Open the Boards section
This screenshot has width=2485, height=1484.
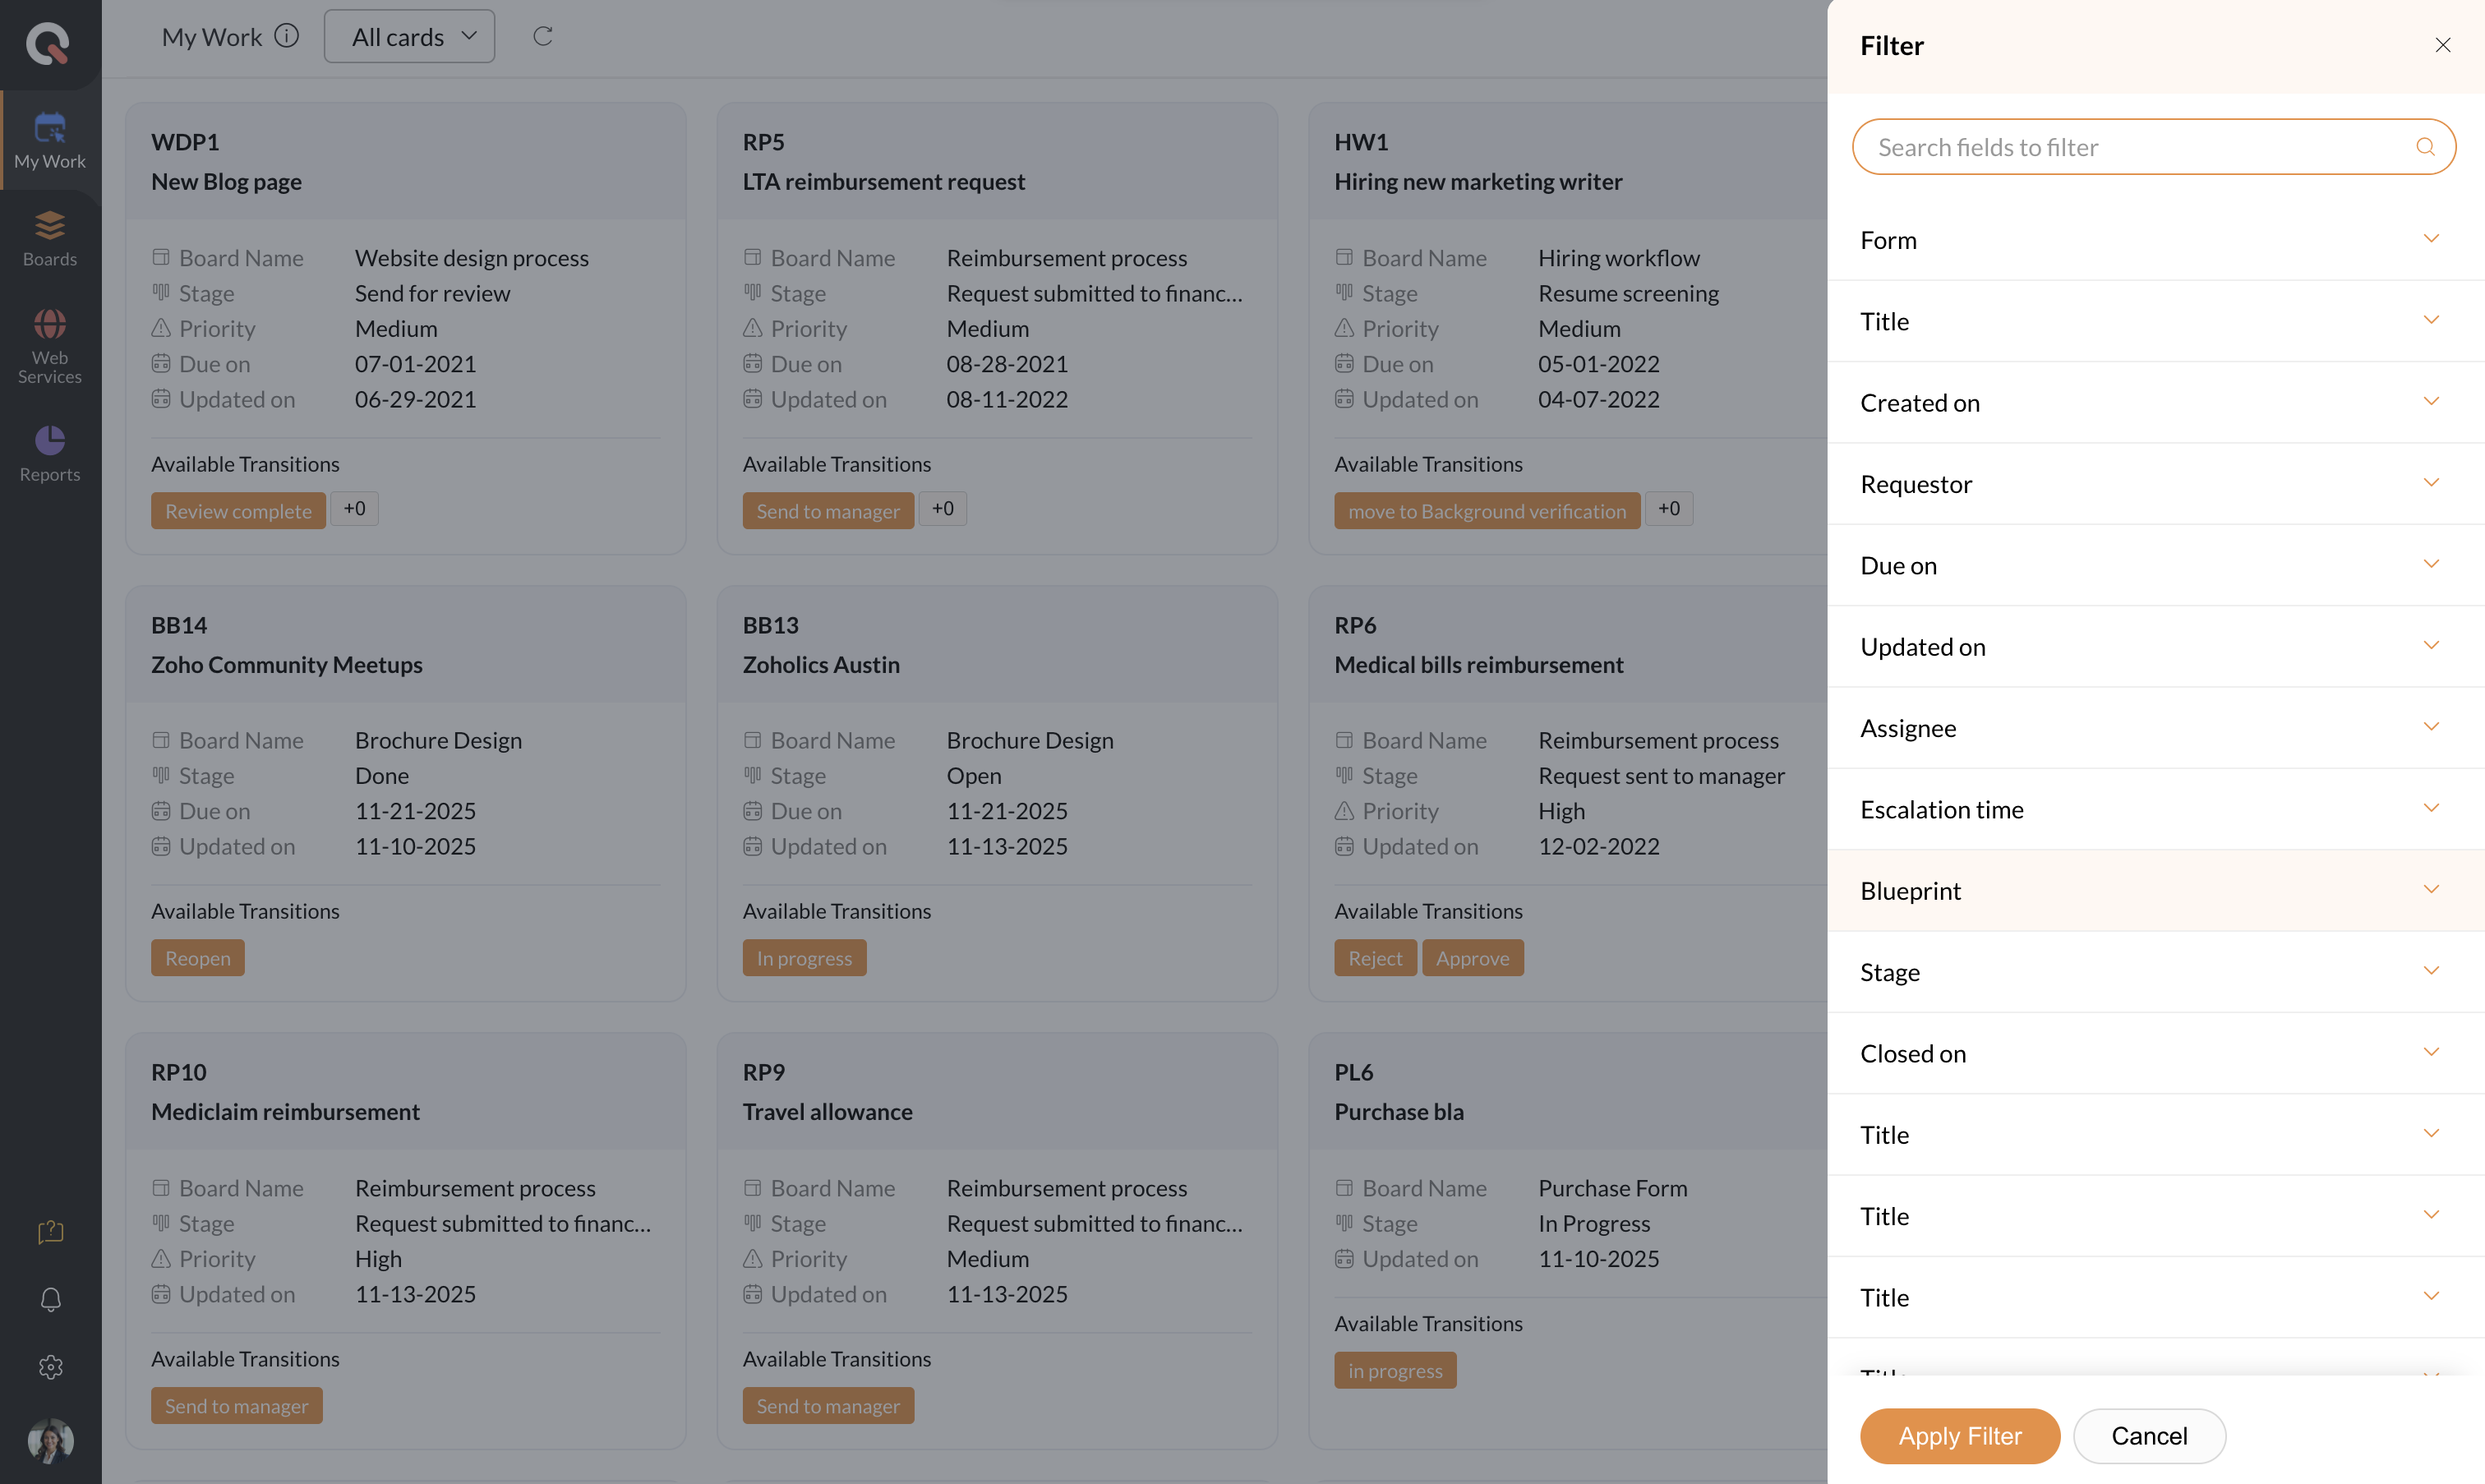(50, 238)
